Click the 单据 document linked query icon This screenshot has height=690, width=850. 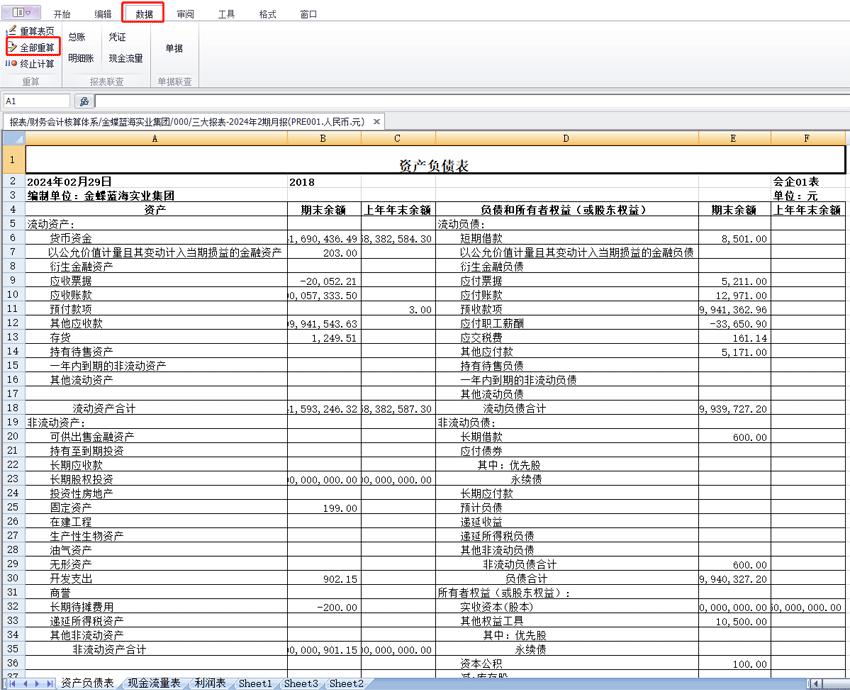pos(172,46)
